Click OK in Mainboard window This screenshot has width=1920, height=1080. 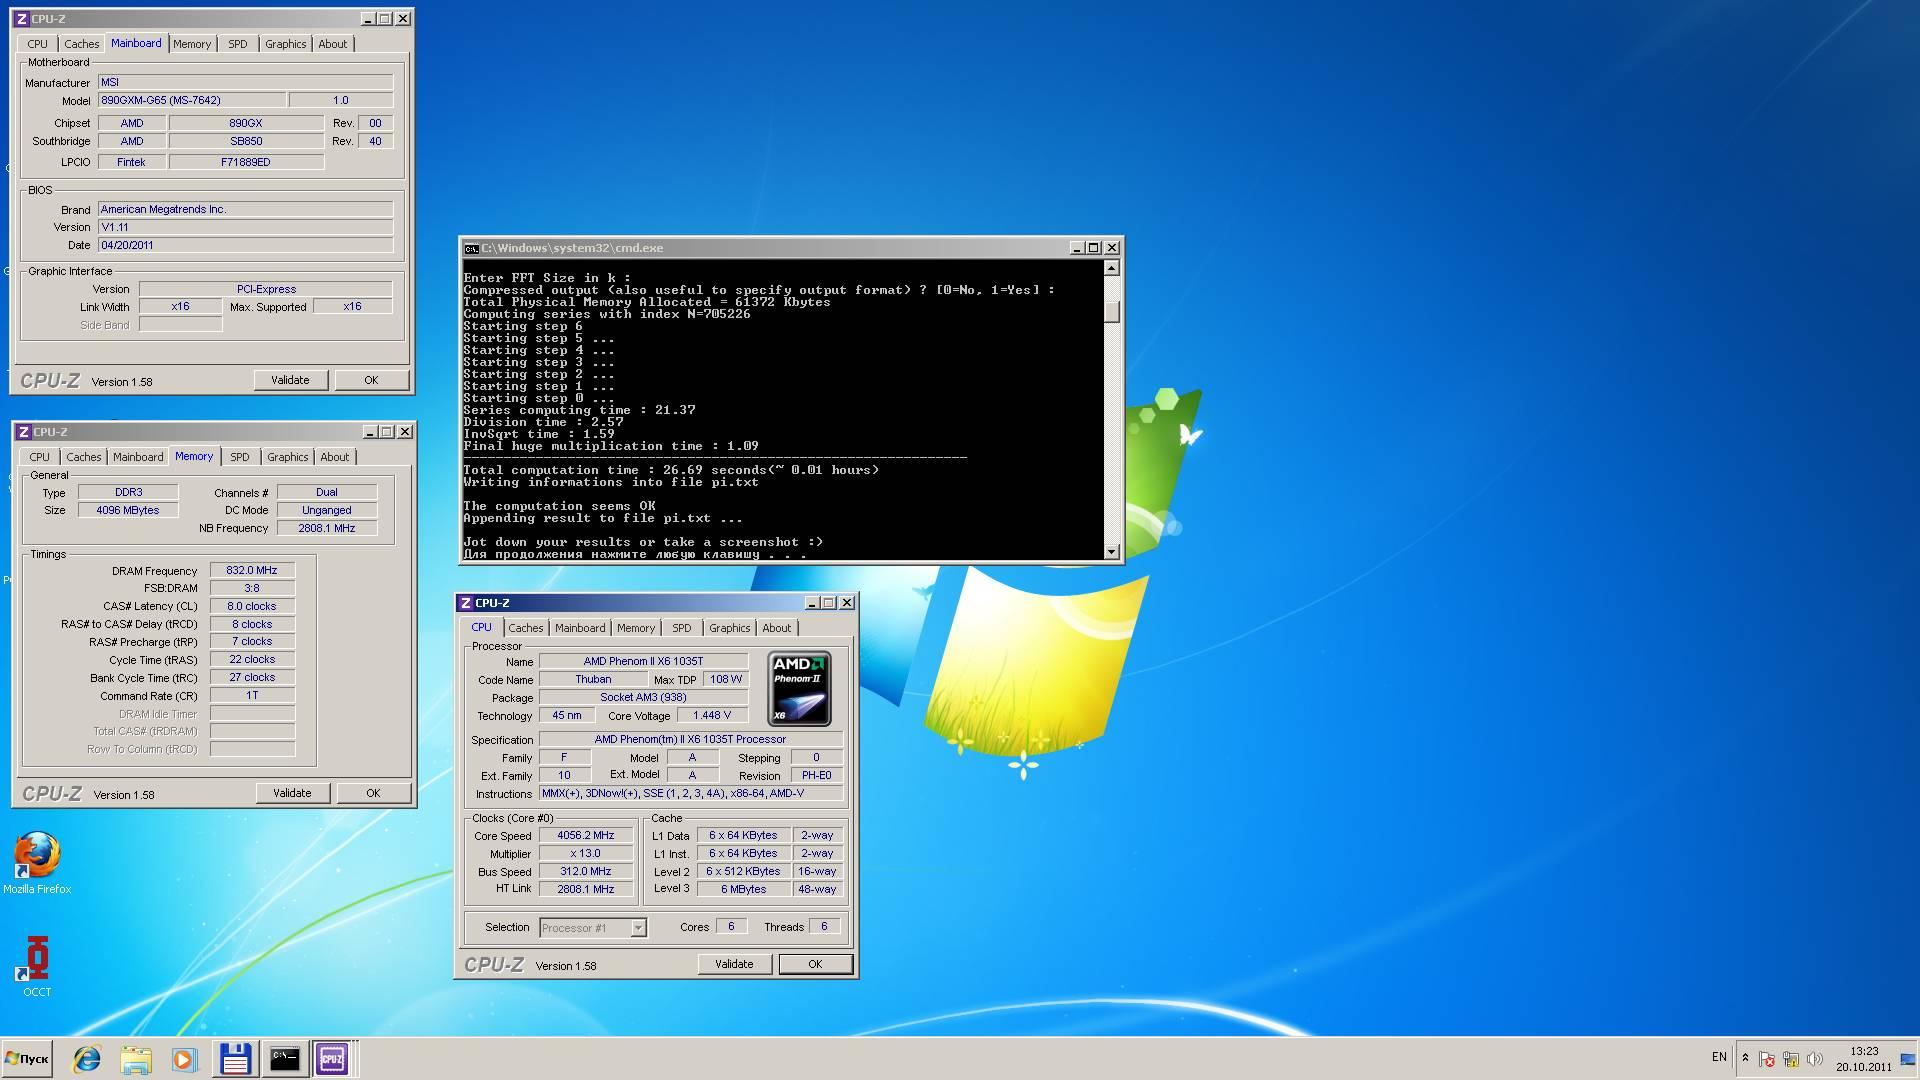pyautogui.click(x=371, y=380)
